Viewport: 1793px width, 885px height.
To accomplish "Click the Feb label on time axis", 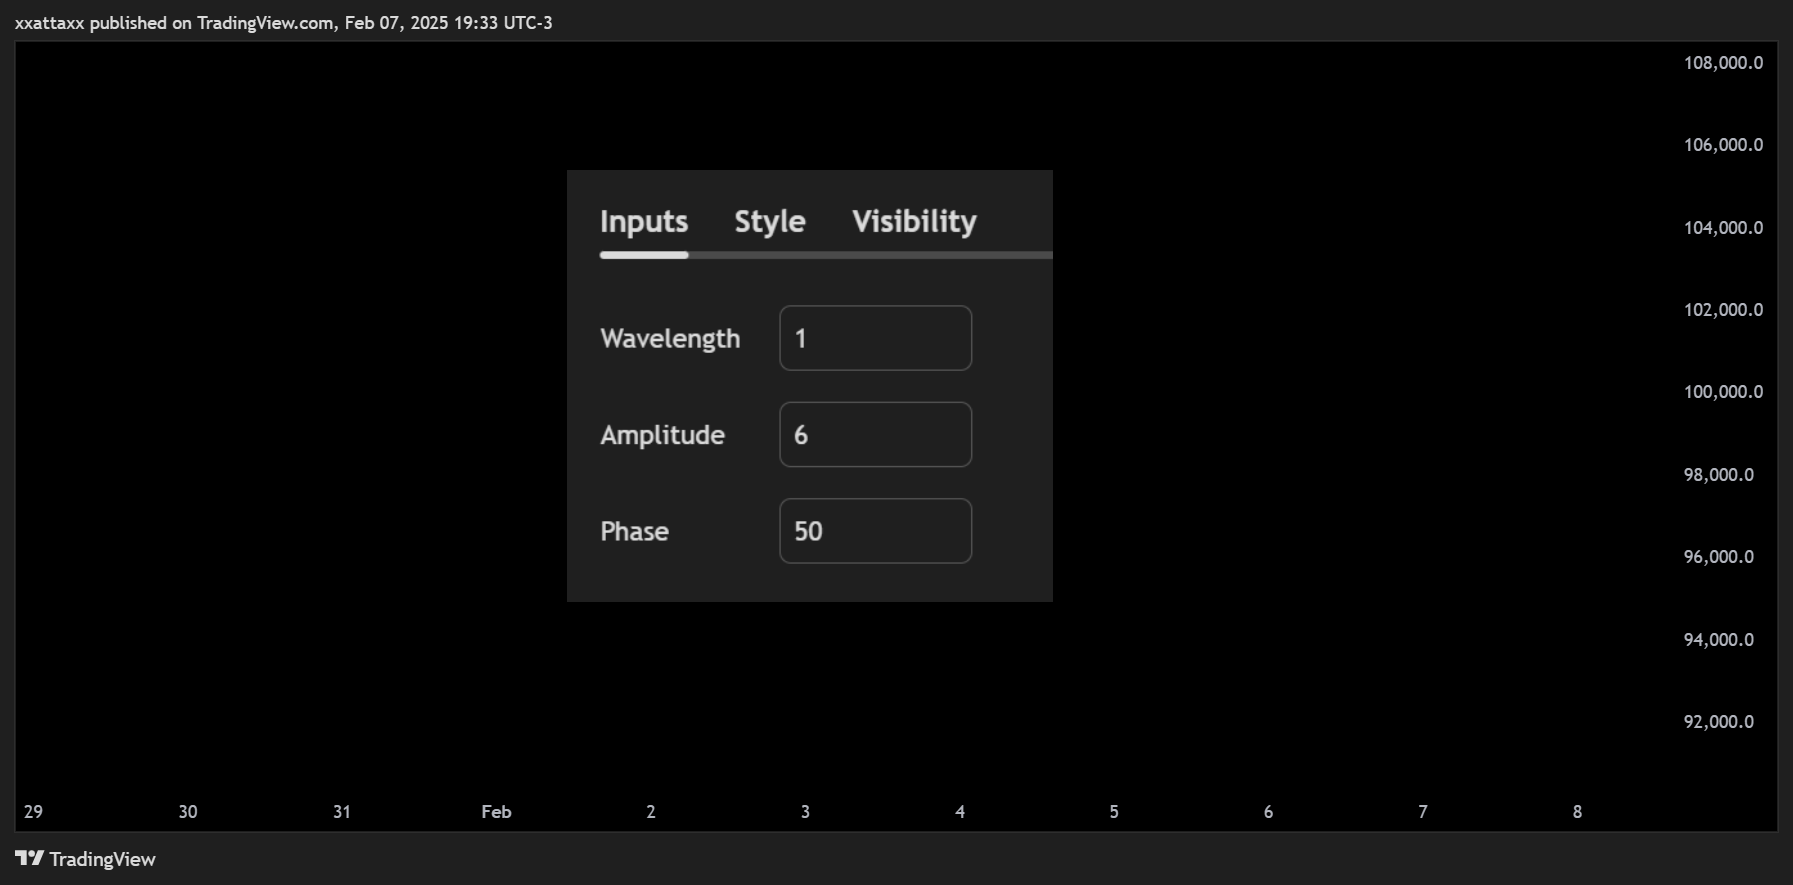I will (x=496, y=812).
